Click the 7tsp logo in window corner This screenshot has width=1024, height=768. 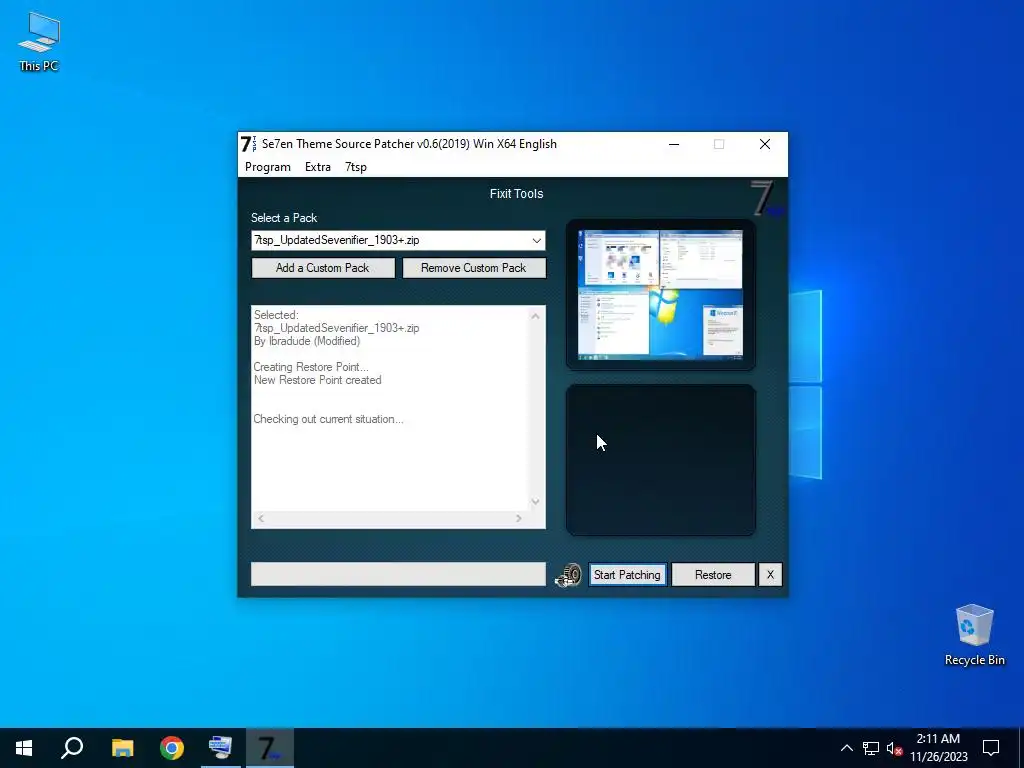click(766, 199)
